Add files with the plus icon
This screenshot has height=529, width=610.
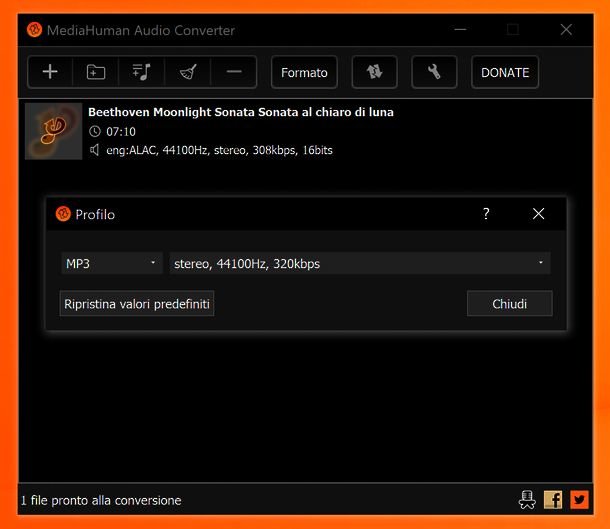(50, 72)
